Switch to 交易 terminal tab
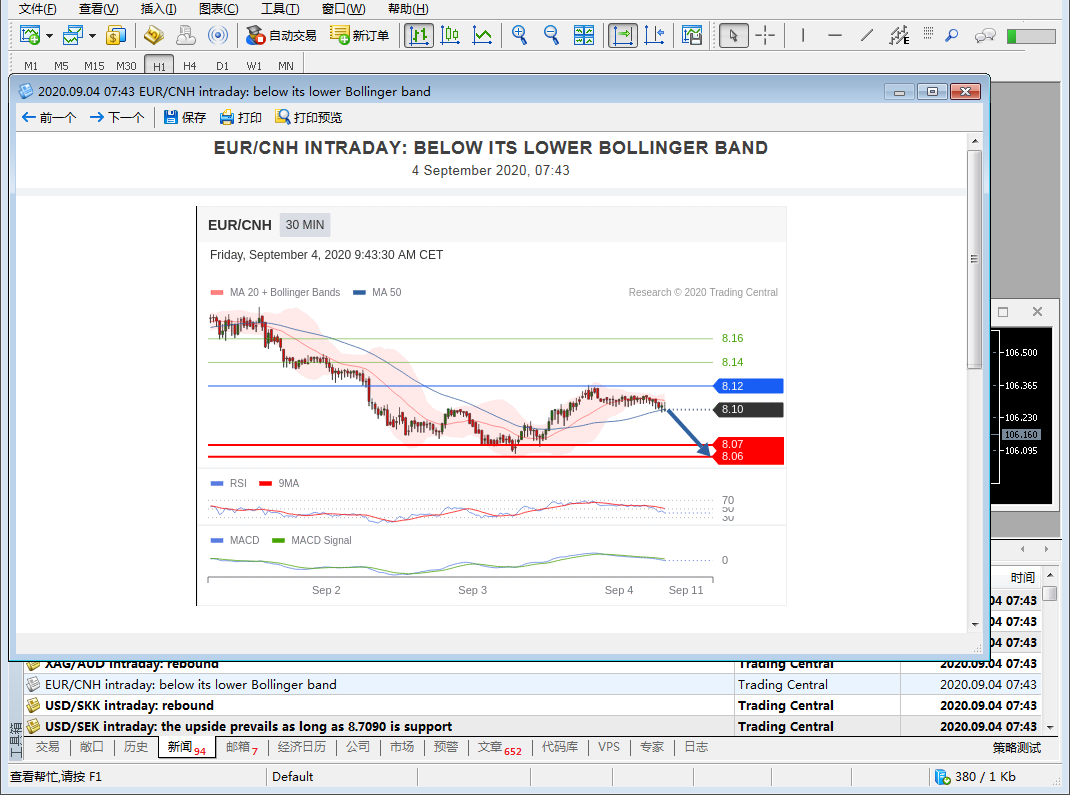 coord(48,747)
